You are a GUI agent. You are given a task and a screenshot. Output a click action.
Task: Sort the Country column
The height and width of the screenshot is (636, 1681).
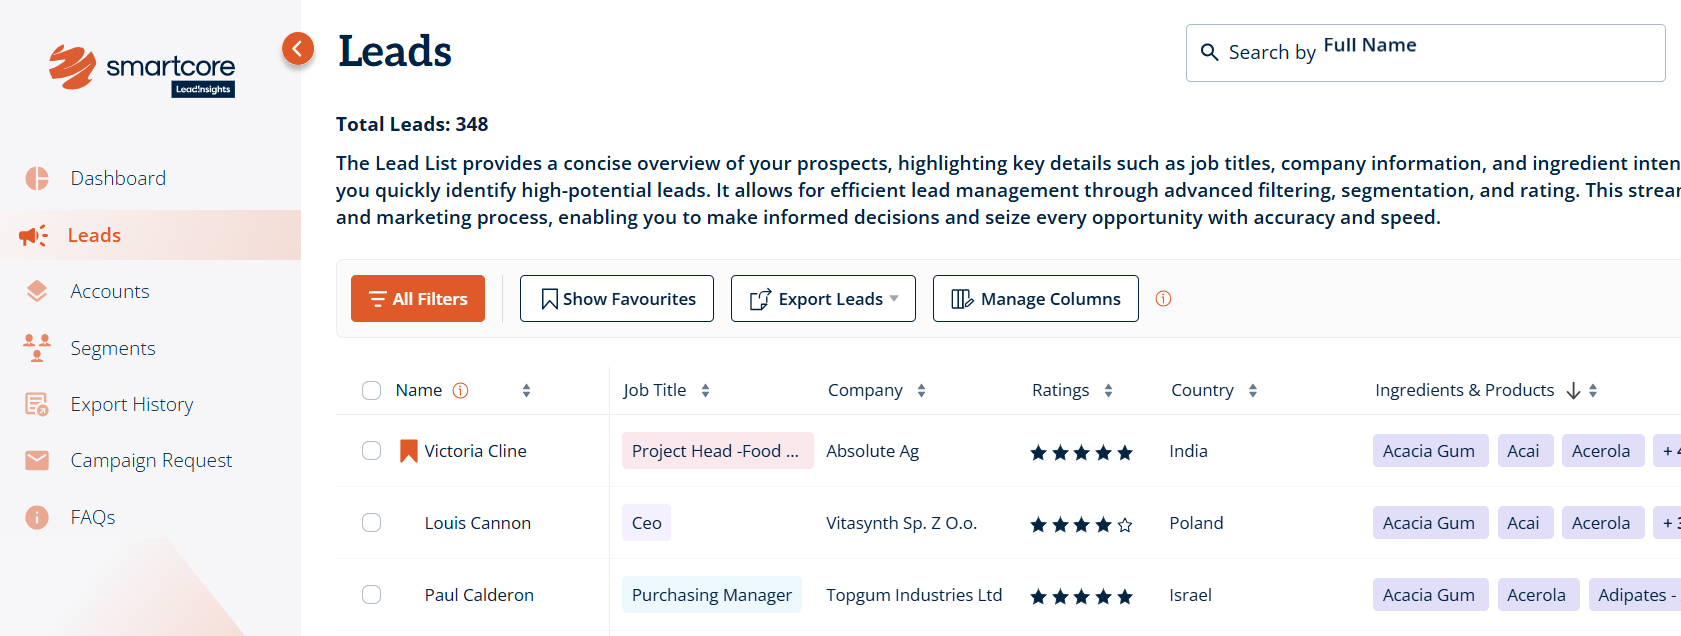[x=1252, y=390]
